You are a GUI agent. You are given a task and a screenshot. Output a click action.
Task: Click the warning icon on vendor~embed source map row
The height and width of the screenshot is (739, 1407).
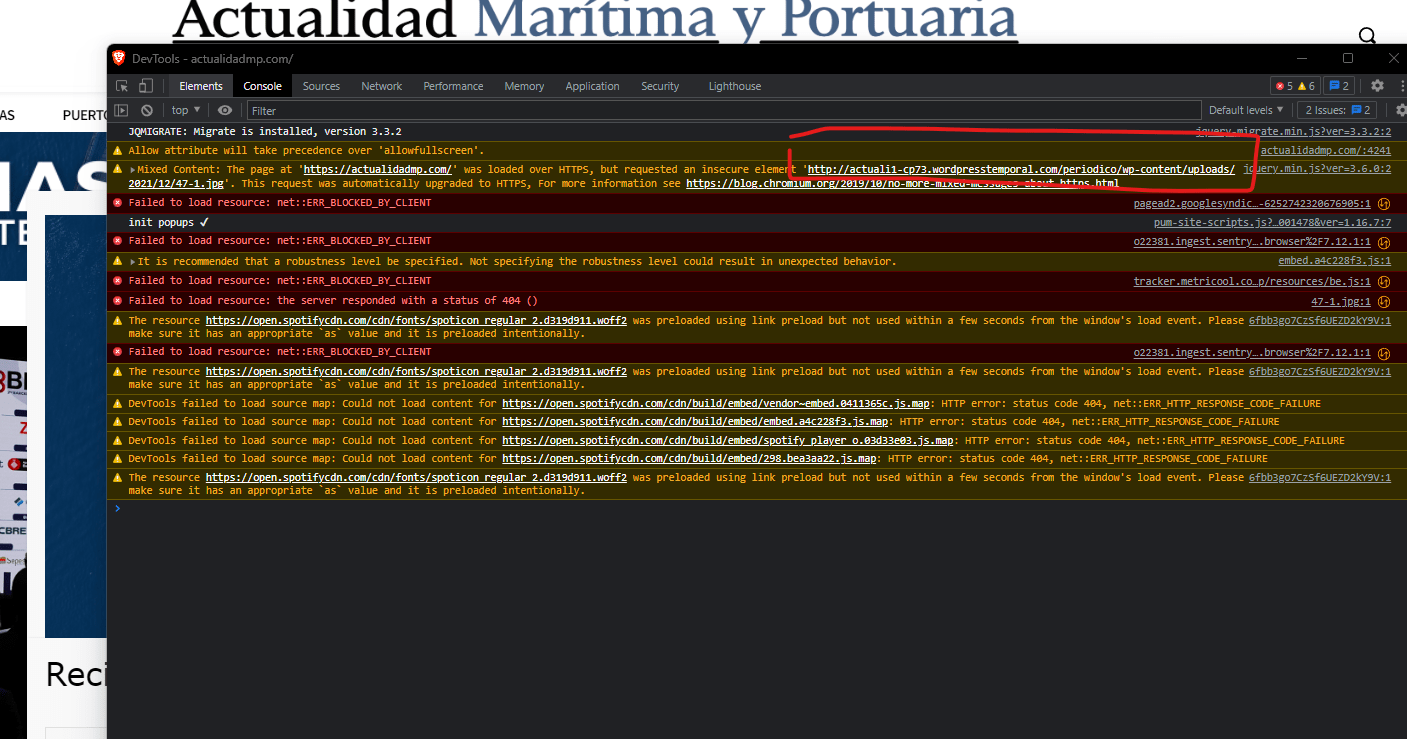[x=118, y=404]
